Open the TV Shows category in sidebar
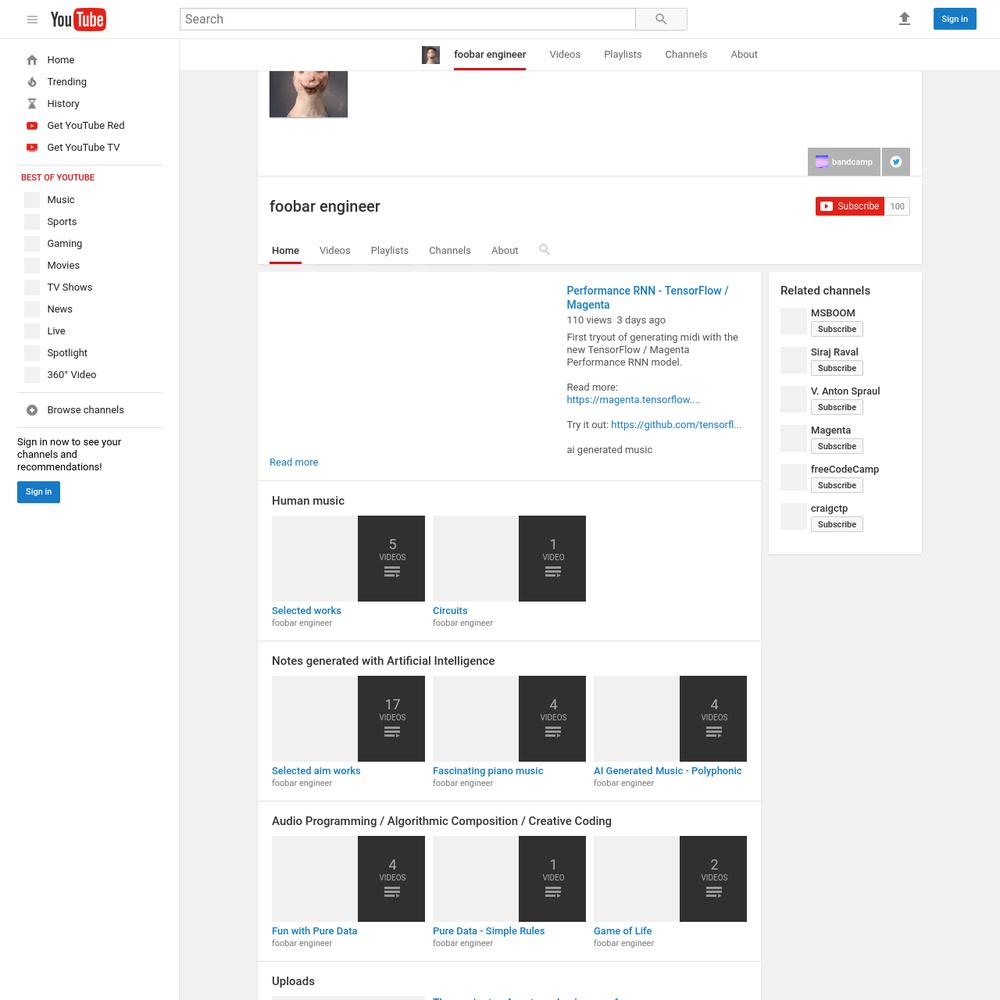This screenshot has height=1000, width=1000. (70, 287)
